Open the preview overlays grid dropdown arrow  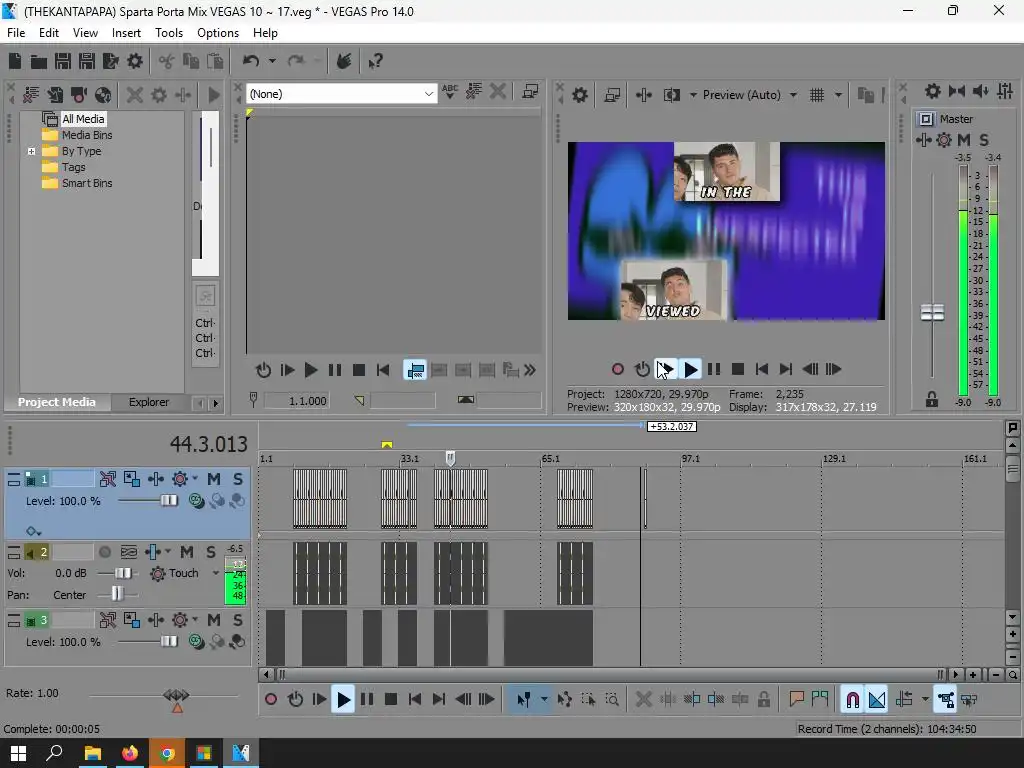pos(838,95)
